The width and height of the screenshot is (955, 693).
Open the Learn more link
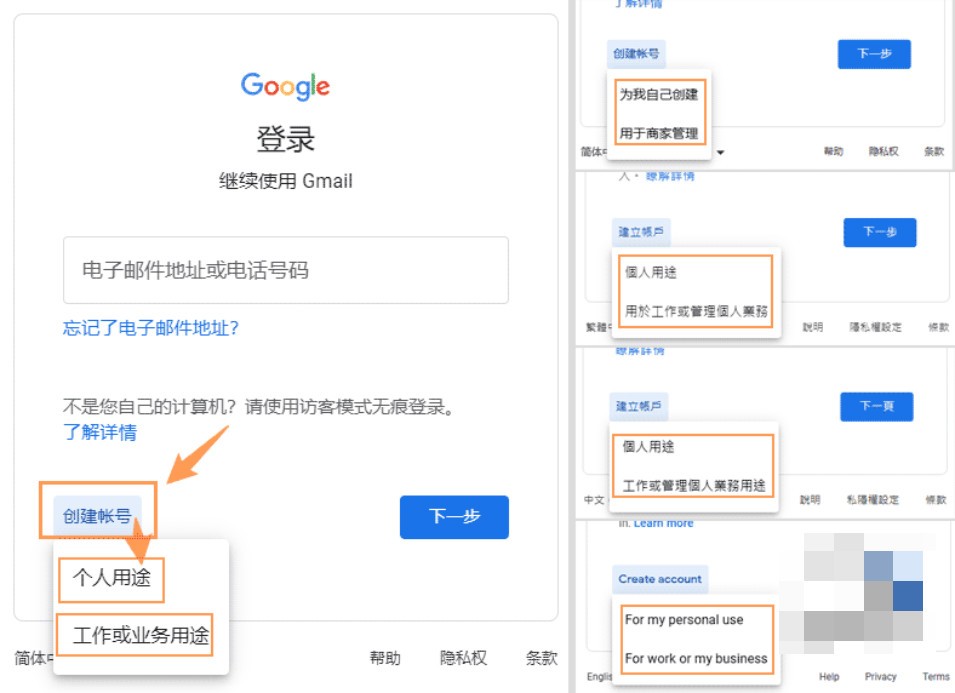tap(663, 523)
